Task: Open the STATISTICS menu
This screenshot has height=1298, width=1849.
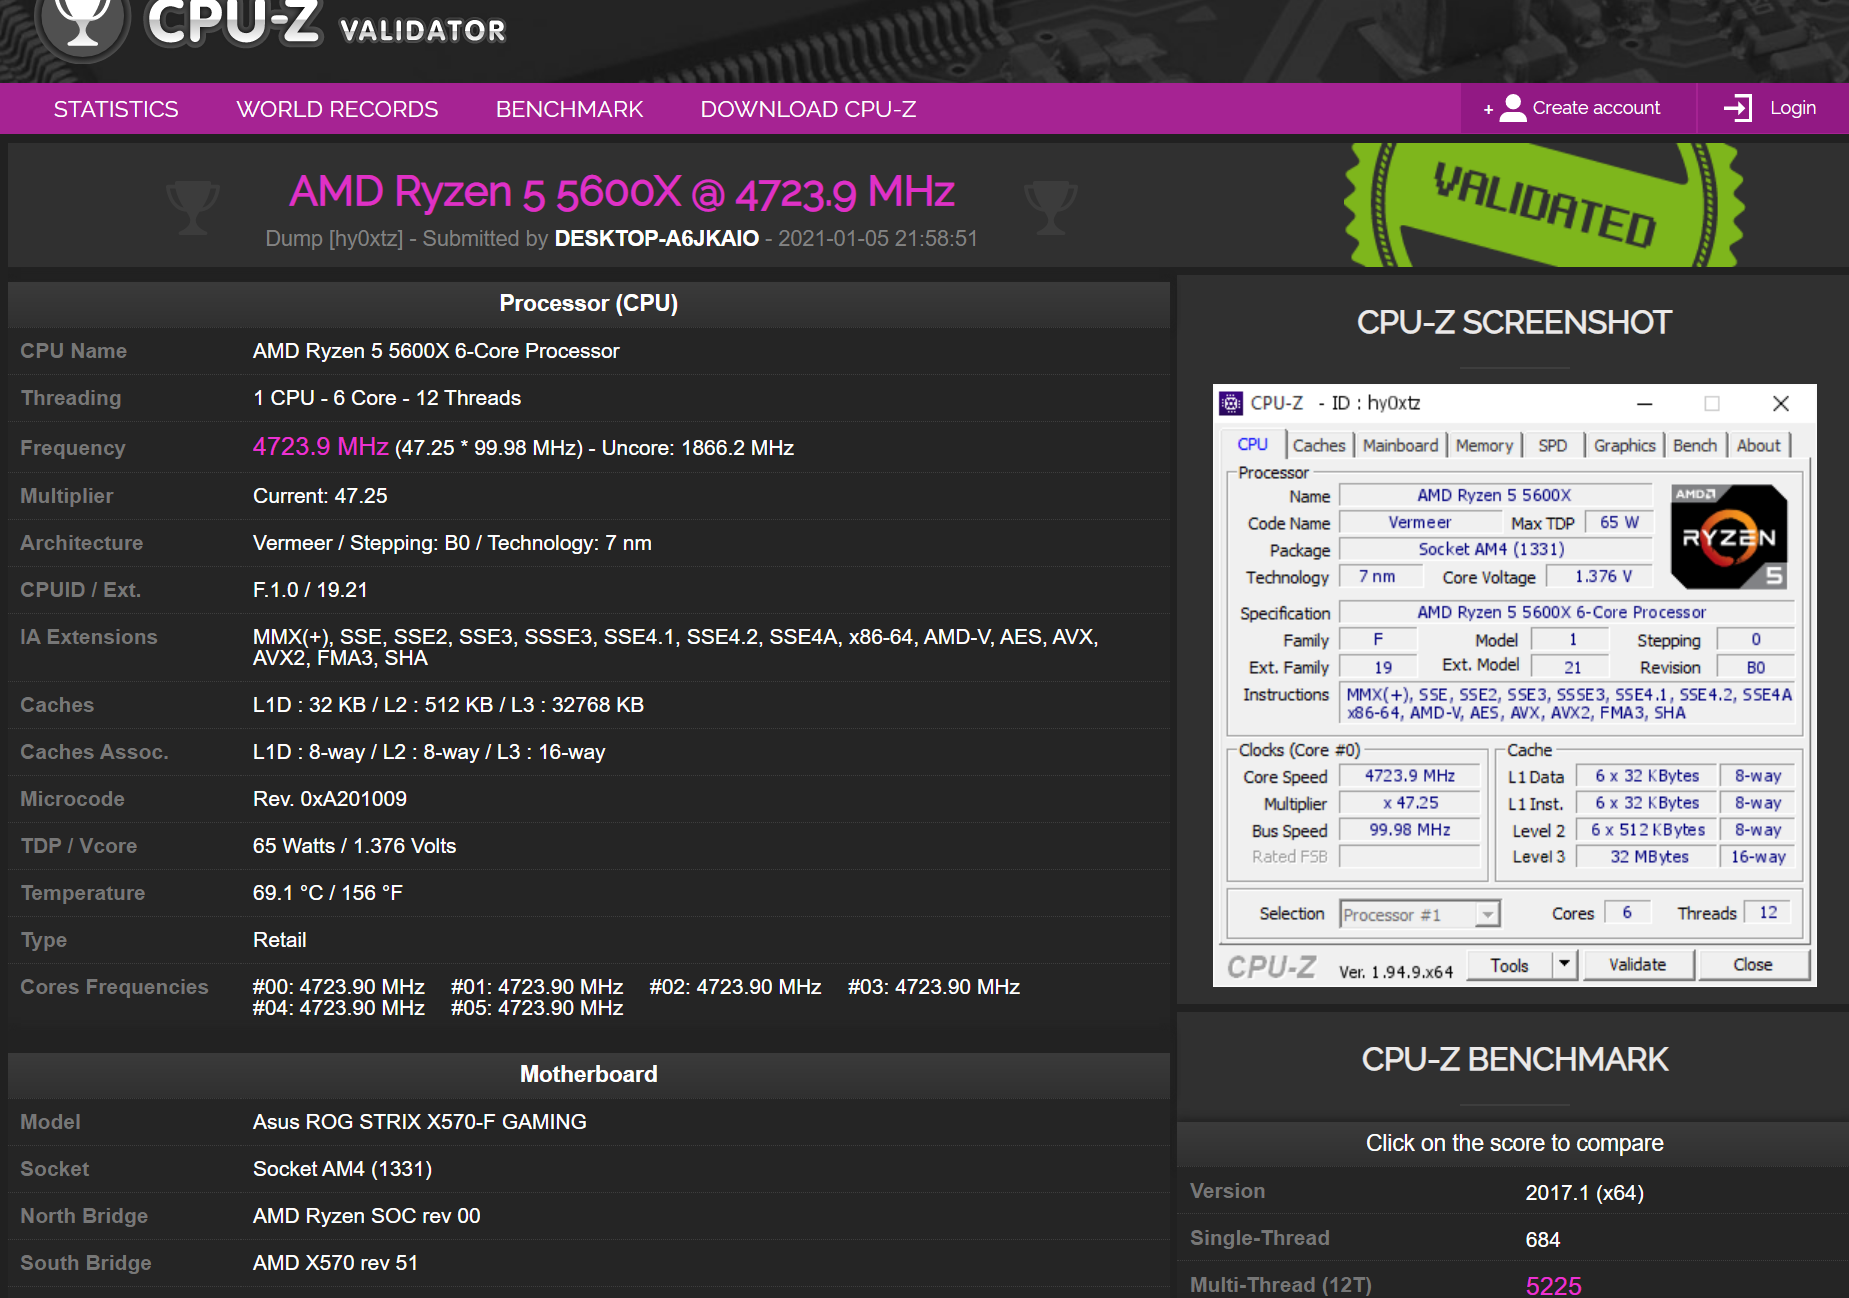Action: coord(116,109)
